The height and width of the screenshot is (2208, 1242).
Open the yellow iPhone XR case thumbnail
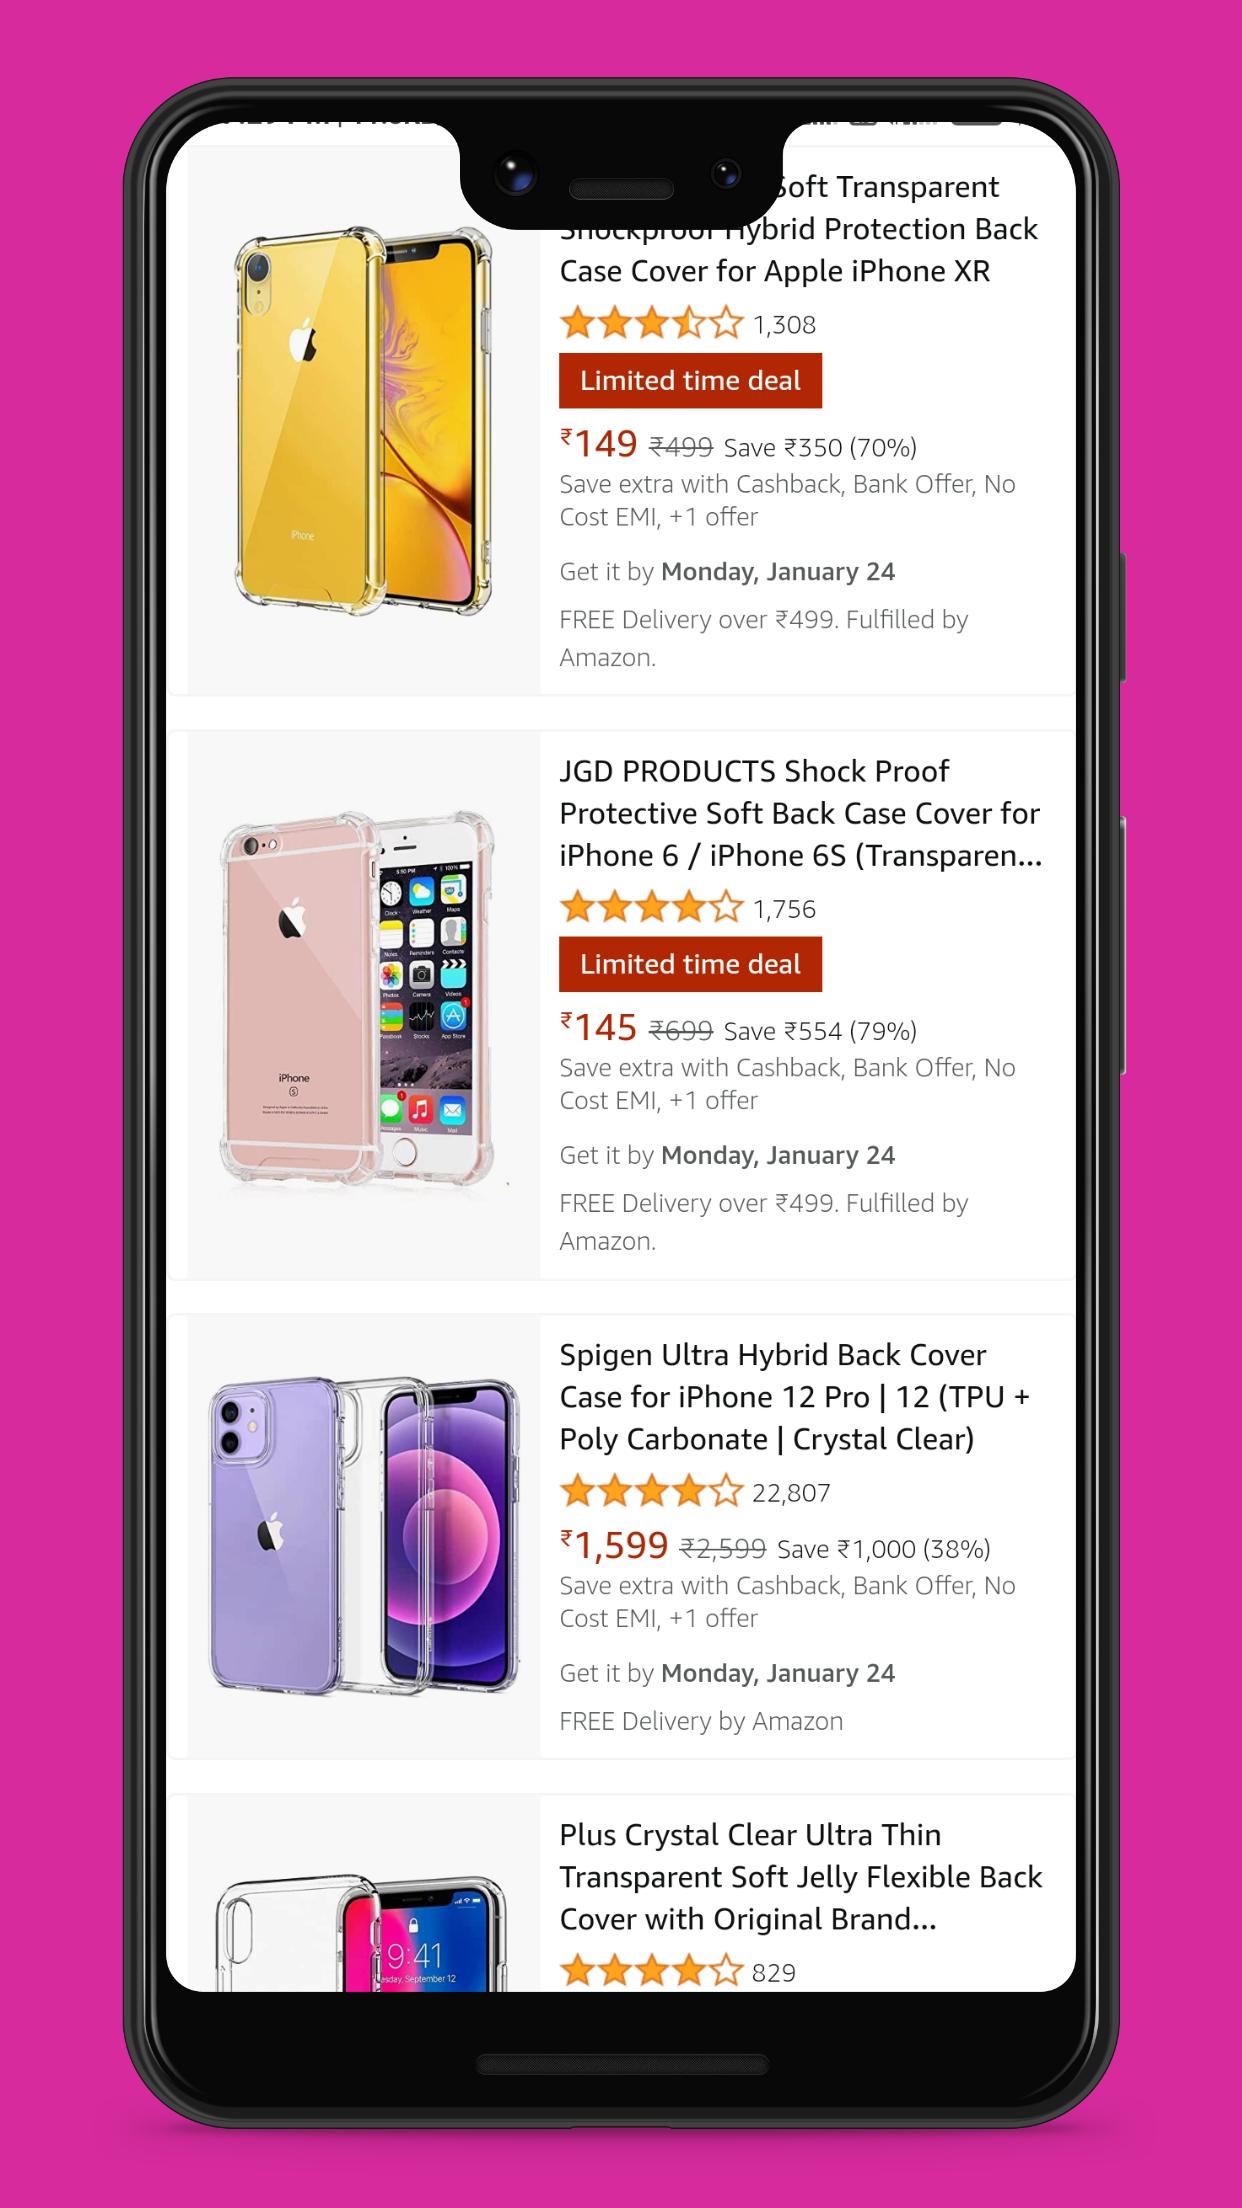tap(363, 421)
